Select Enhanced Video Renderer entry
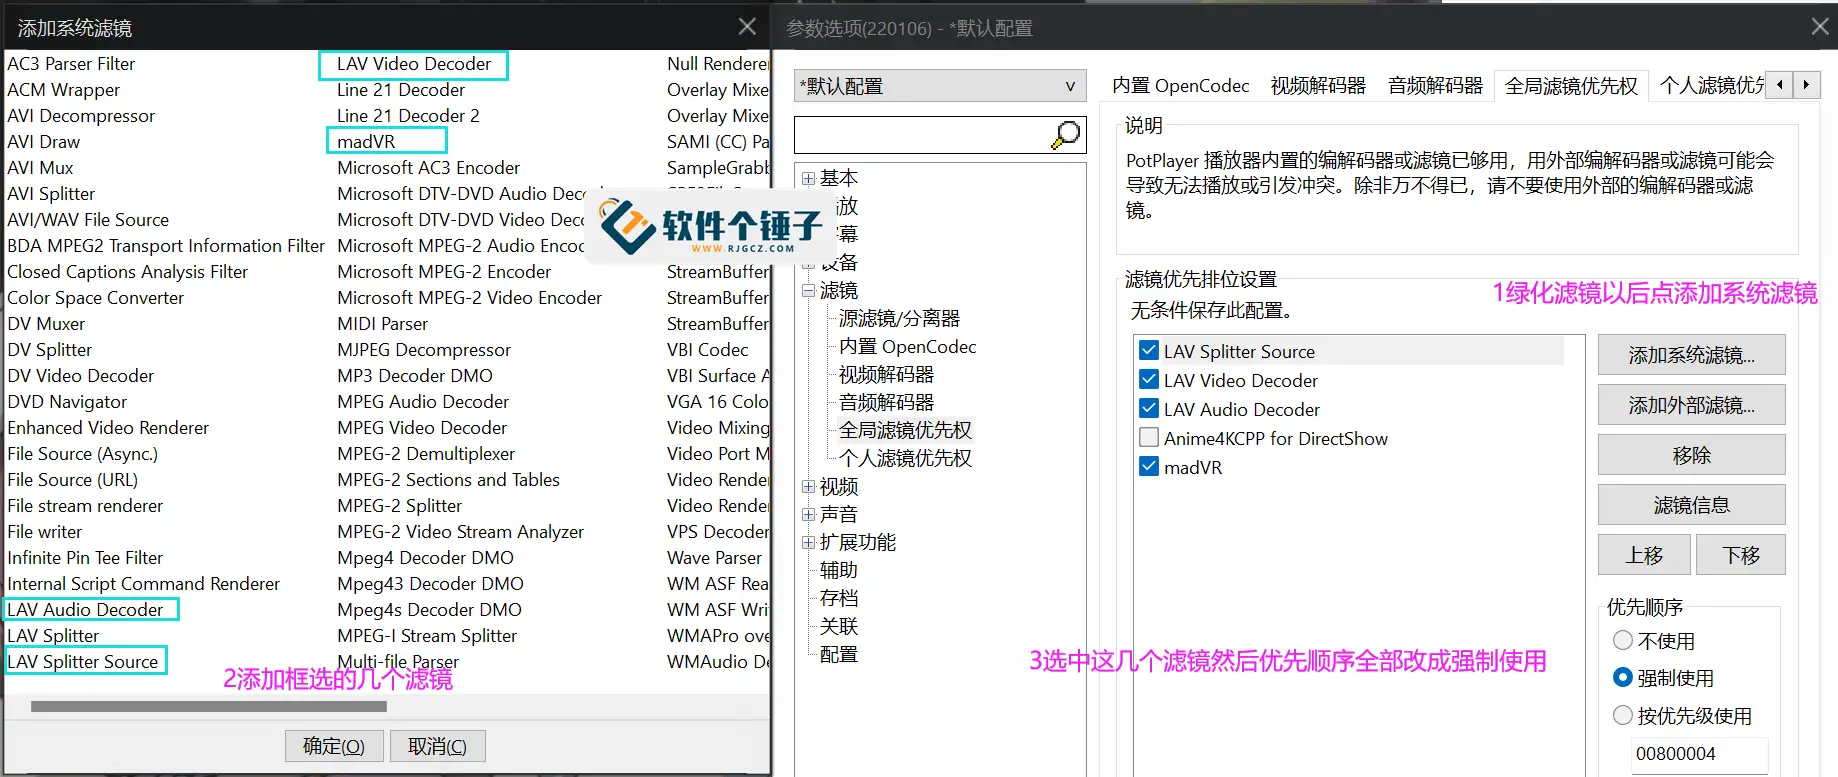This screenshot has width=1838, height=777. click(x=108, y=428)
